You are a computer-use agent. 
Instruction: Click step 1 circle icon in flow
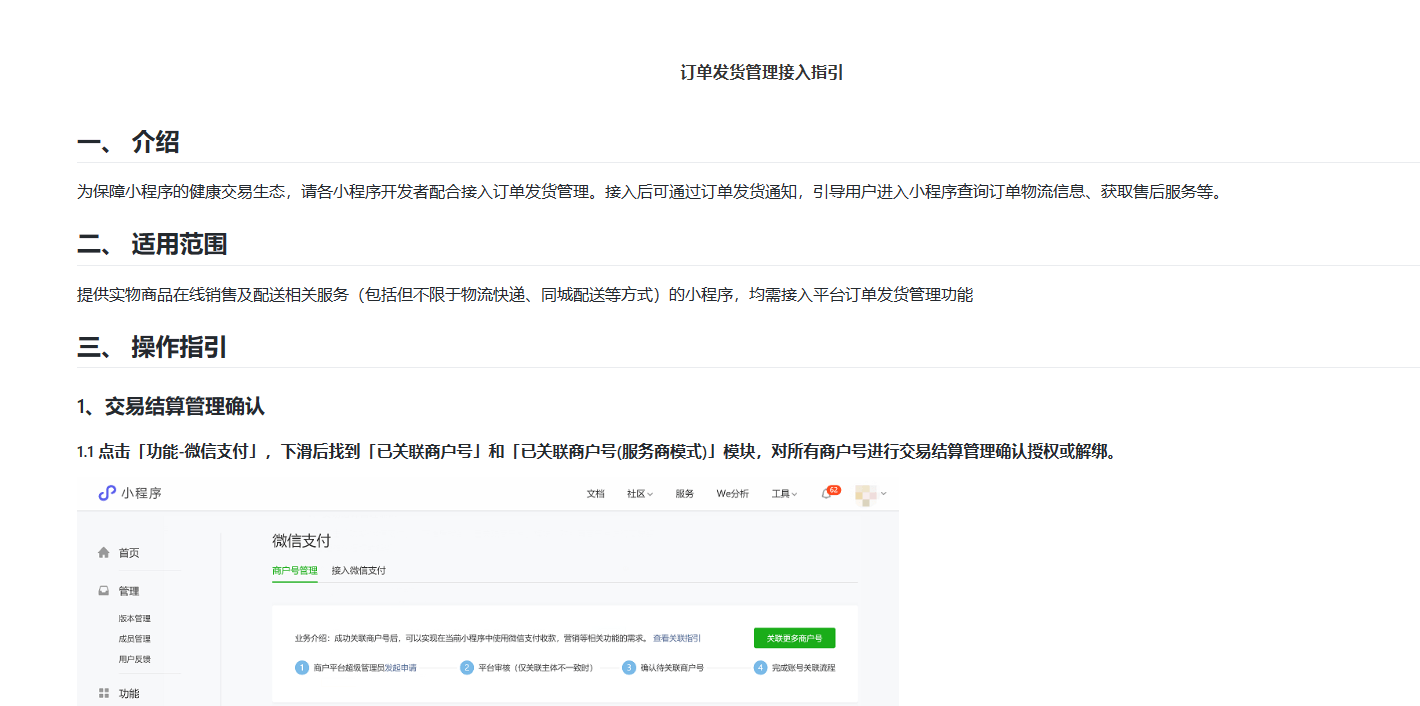(x=301, y=667)
